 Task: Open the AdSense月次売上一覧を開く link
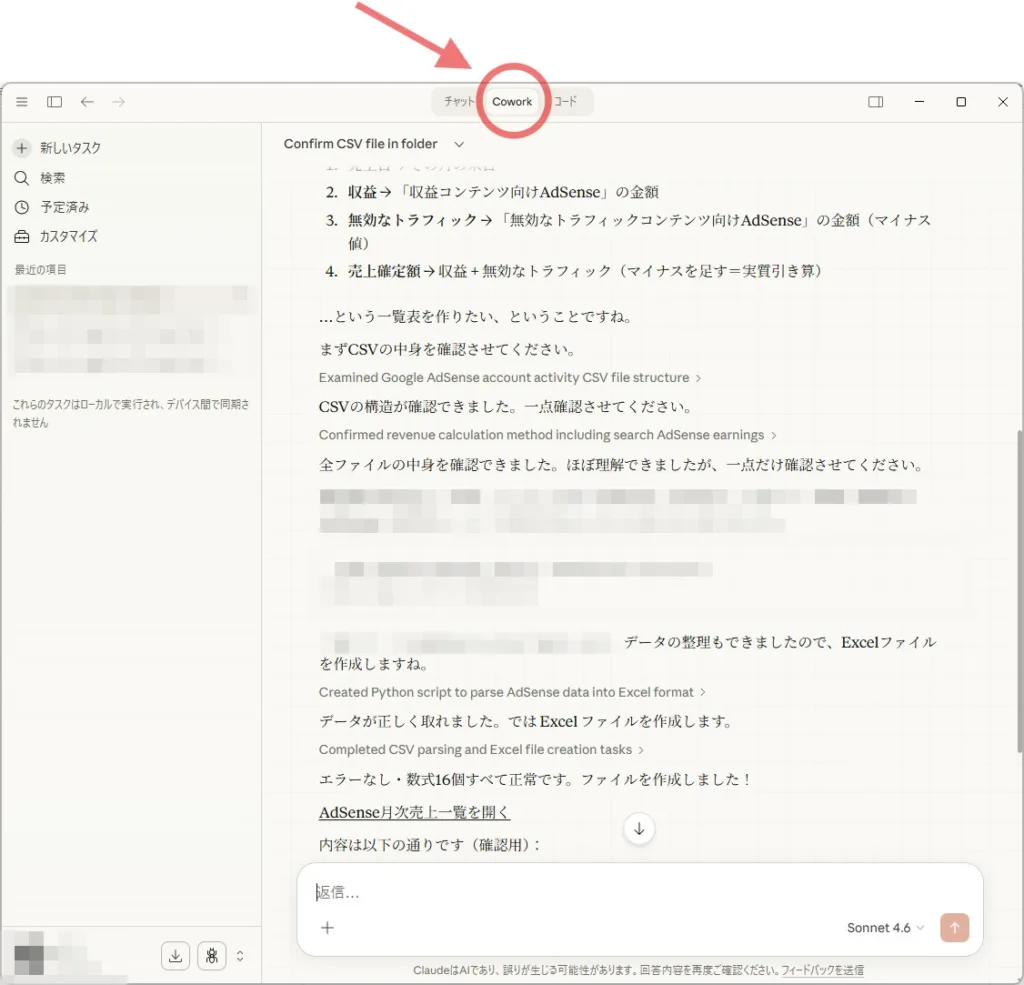coord(414,812)
